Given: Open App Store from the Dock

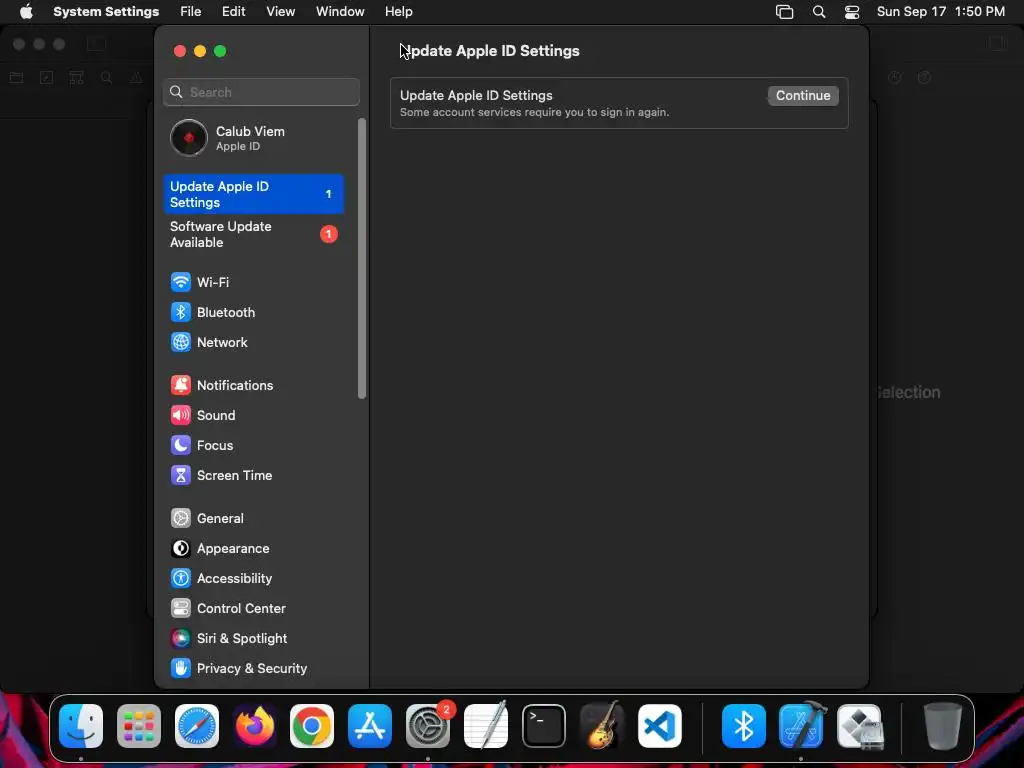Looking at the screenshot, I should [x=370, y=726].
